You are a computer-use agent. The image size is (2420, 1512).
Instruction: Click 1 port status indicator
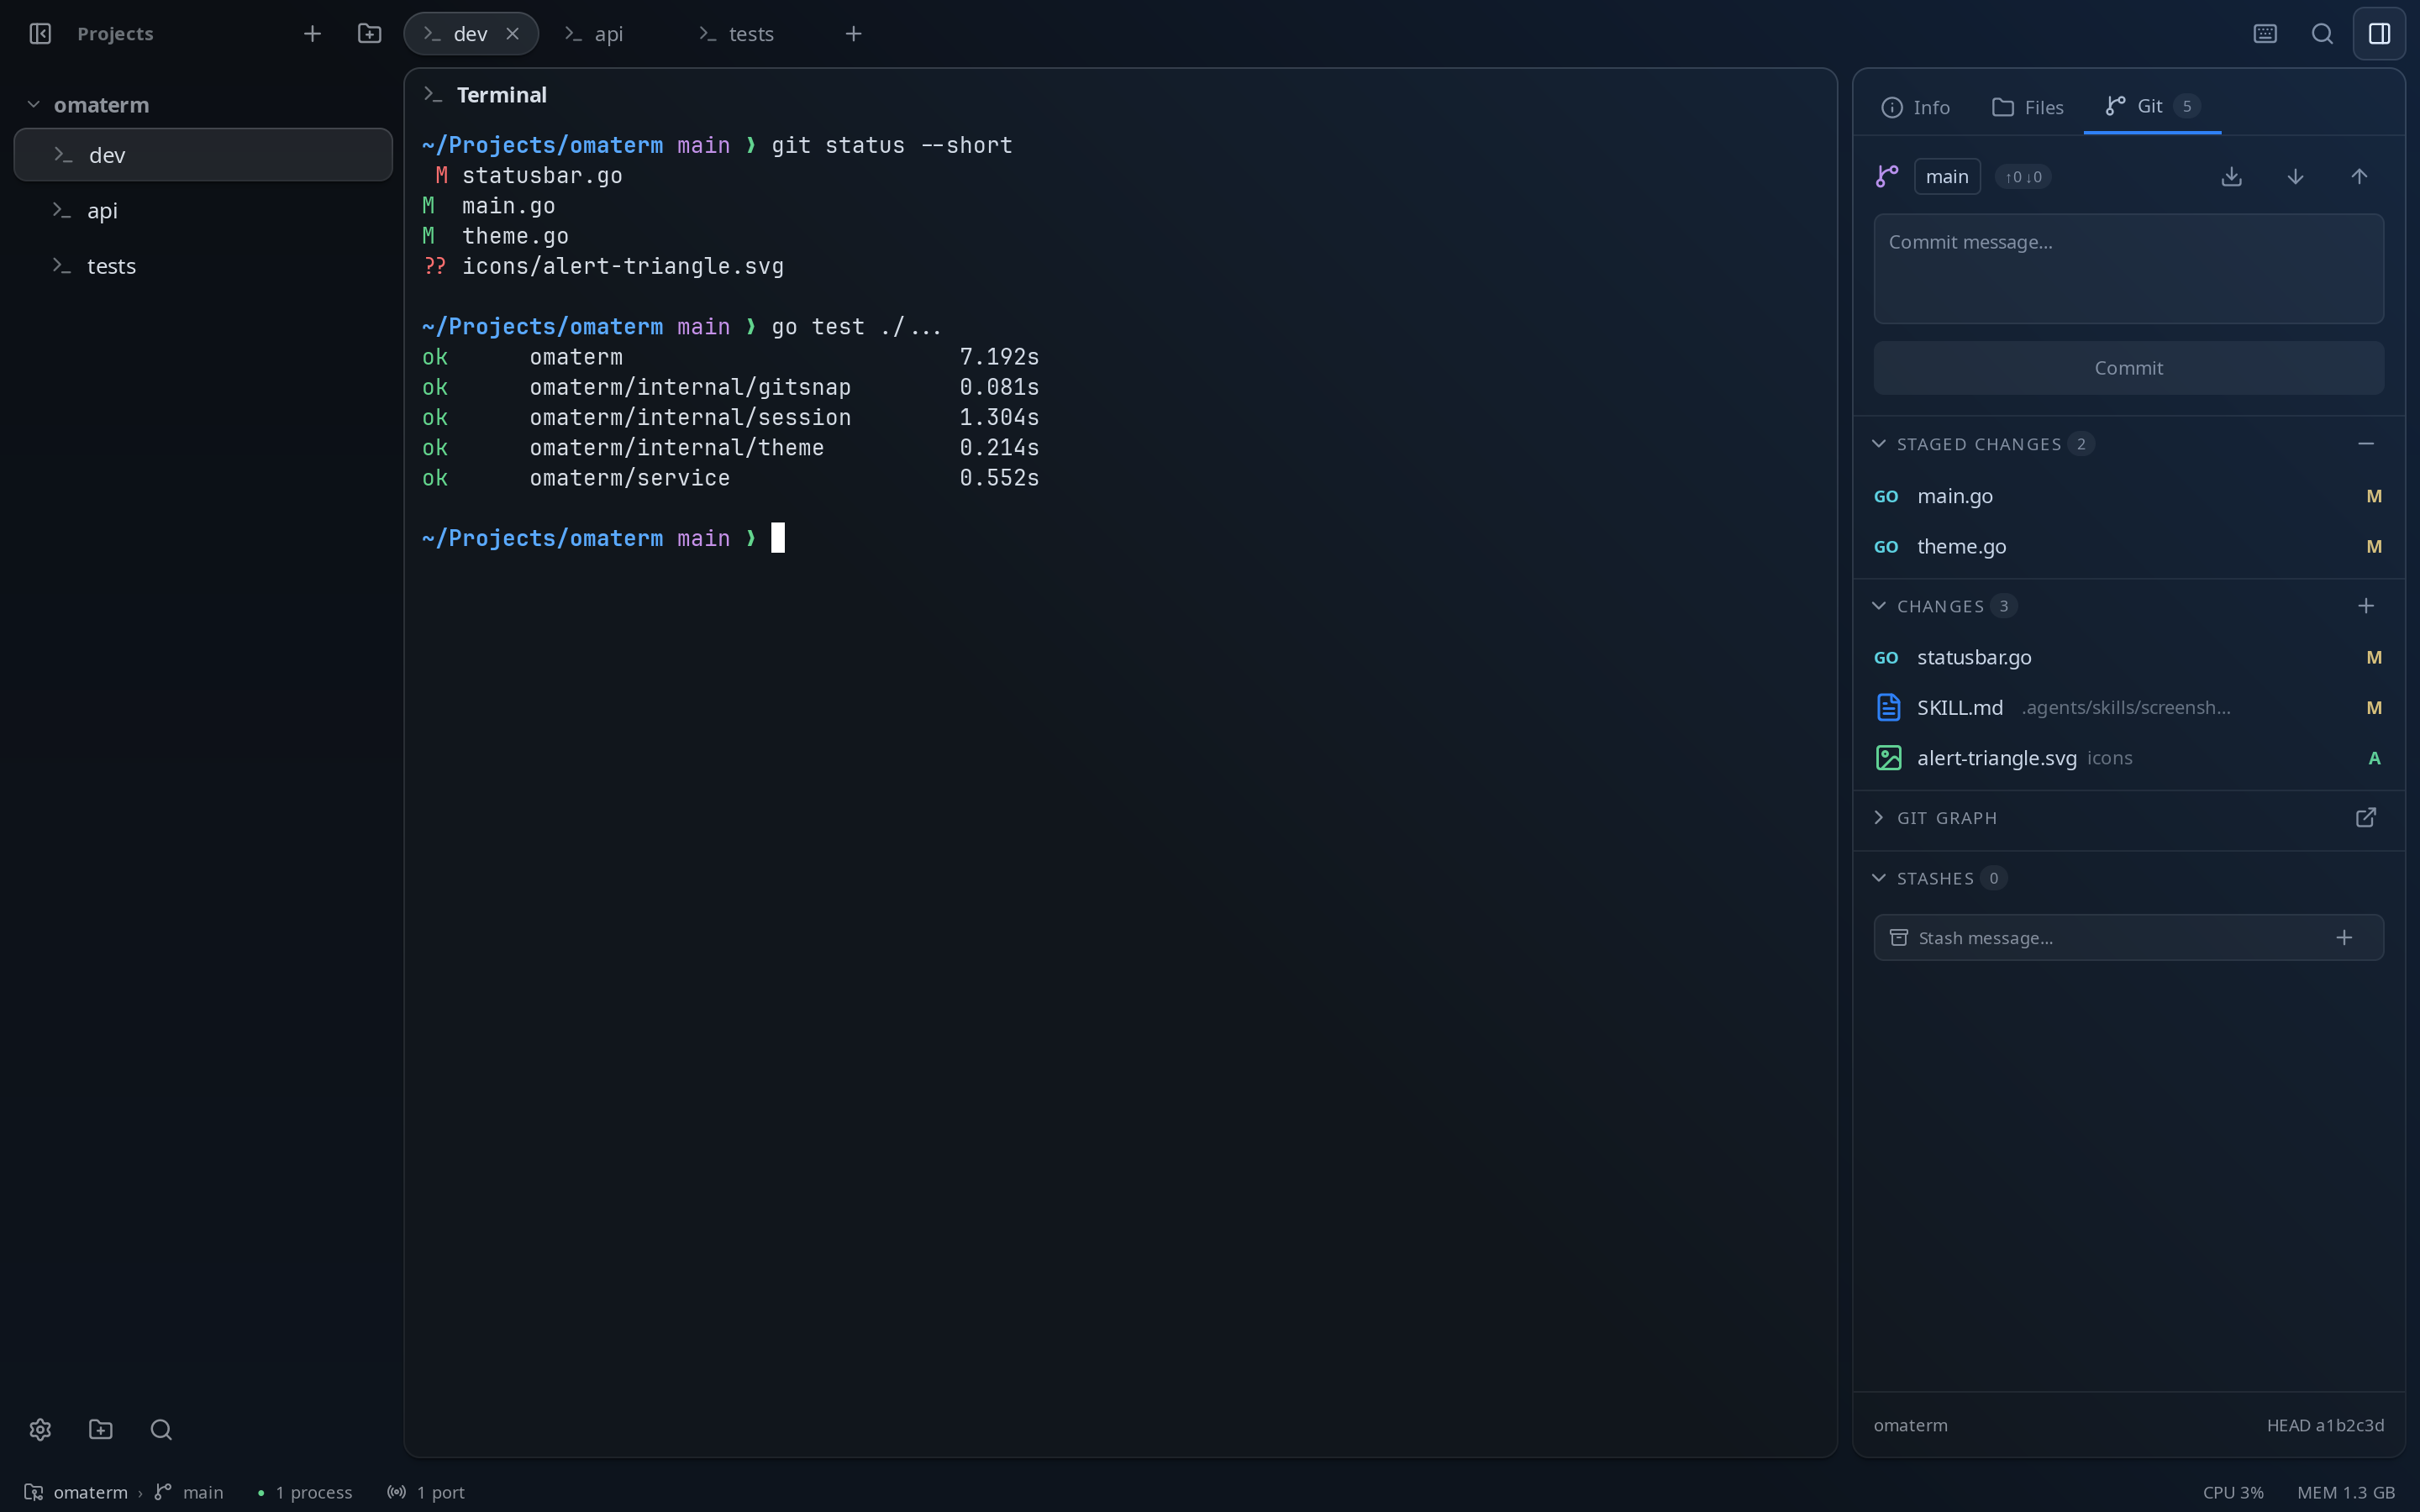click(x=426, y=1492)
